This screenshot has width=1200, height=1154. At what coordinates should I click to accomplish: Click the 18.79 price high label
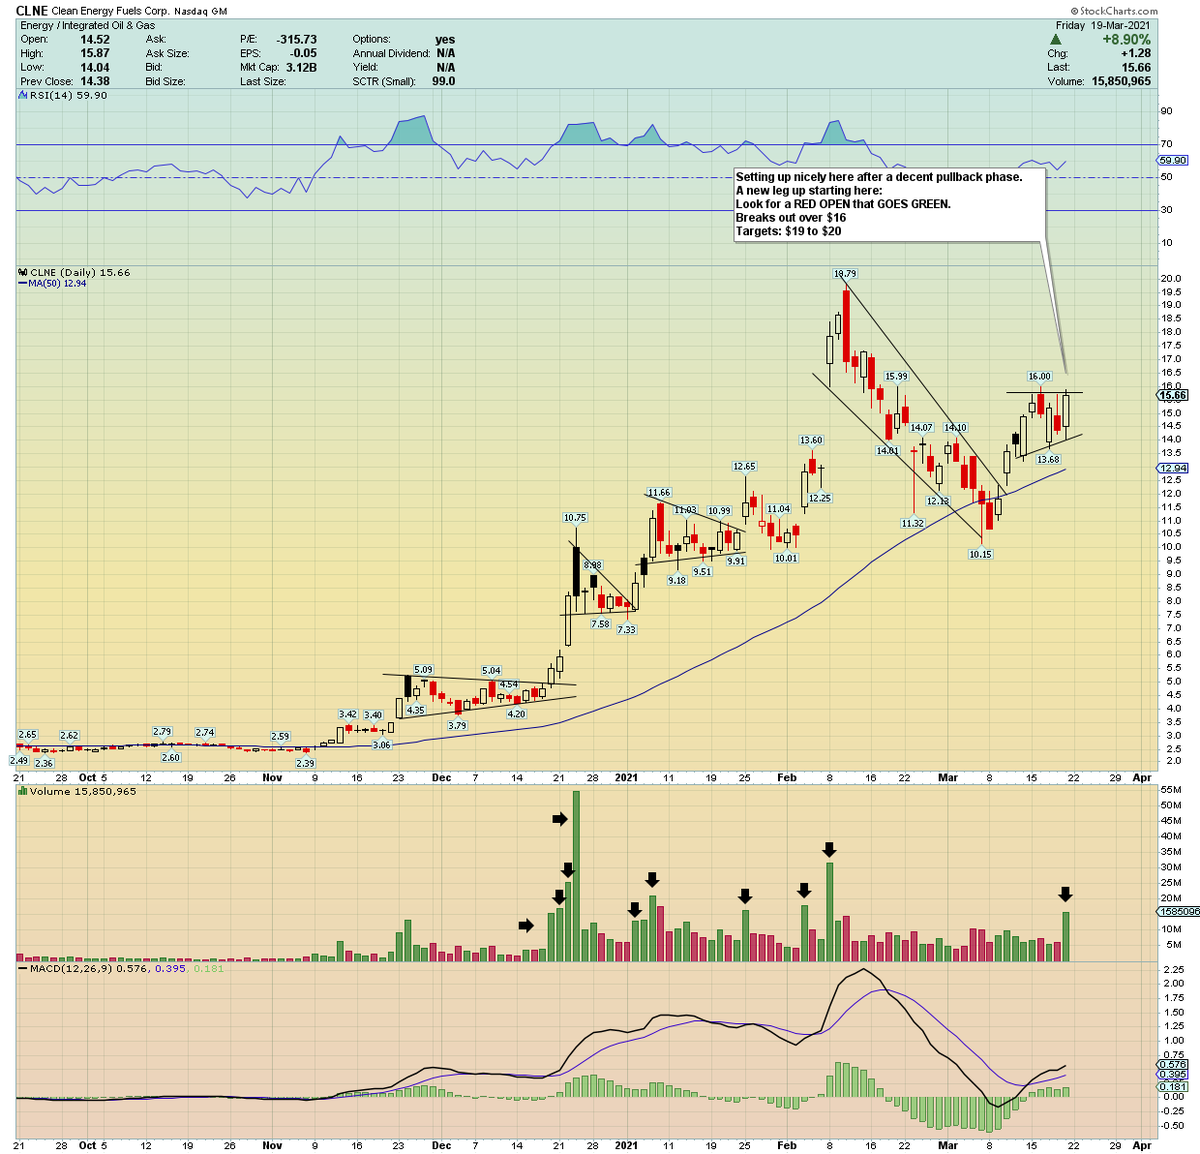(x=845, y=273)
